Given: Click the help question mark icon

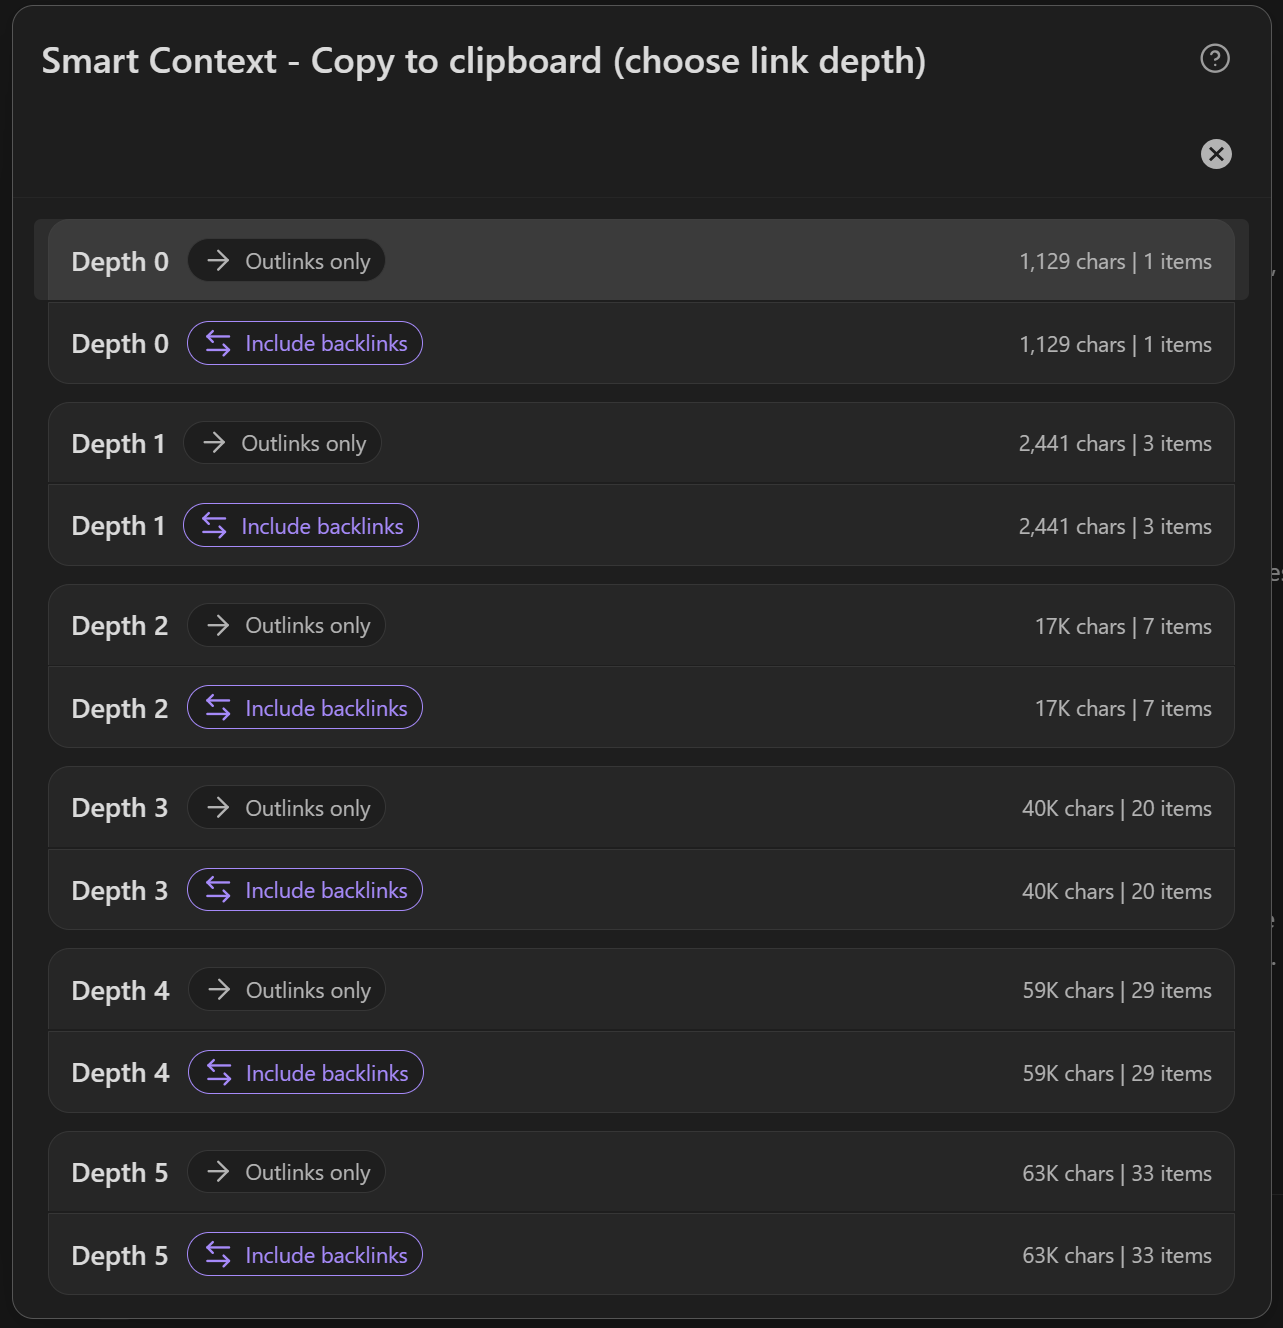Looking at the screenshot, I should [x=1215, y=59].
